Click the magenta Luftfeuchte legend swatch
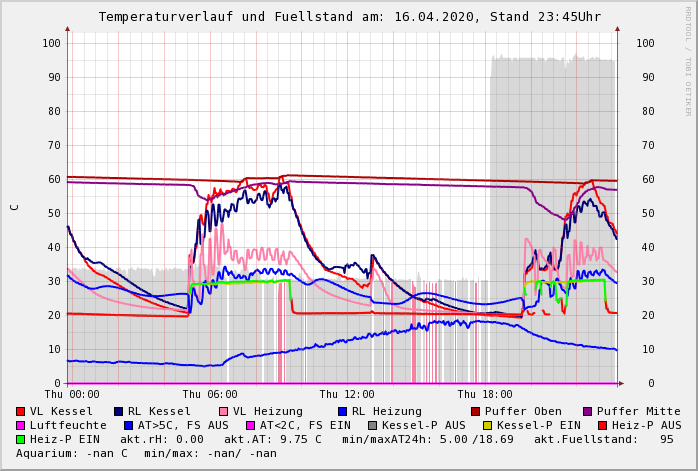This screenshot has width=698, height=471. pos(21,426)
